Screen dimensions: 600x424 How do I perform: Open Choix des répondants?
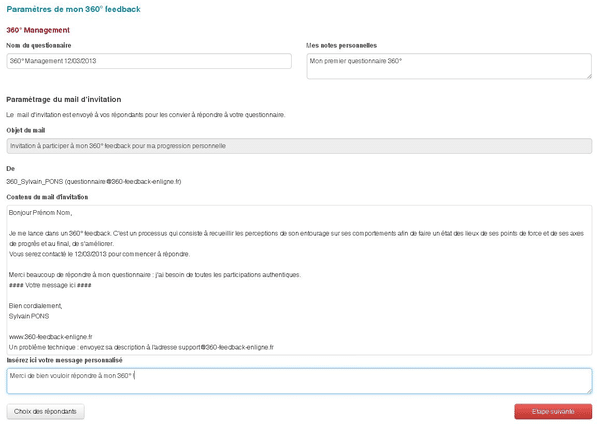(45, 411)
